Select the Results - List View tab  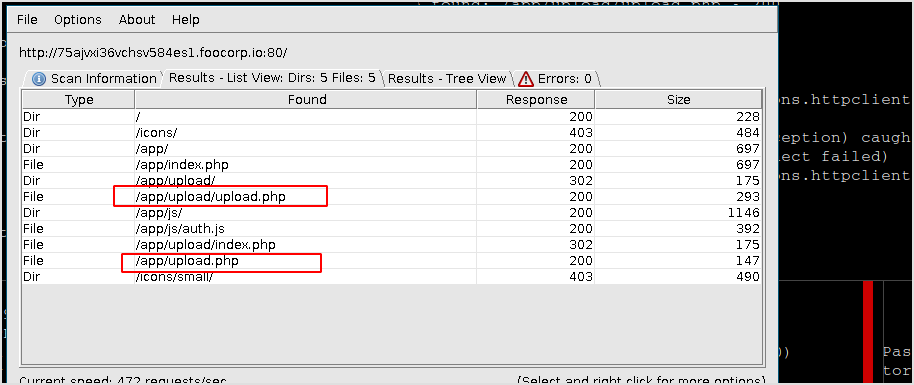[272, 78]
